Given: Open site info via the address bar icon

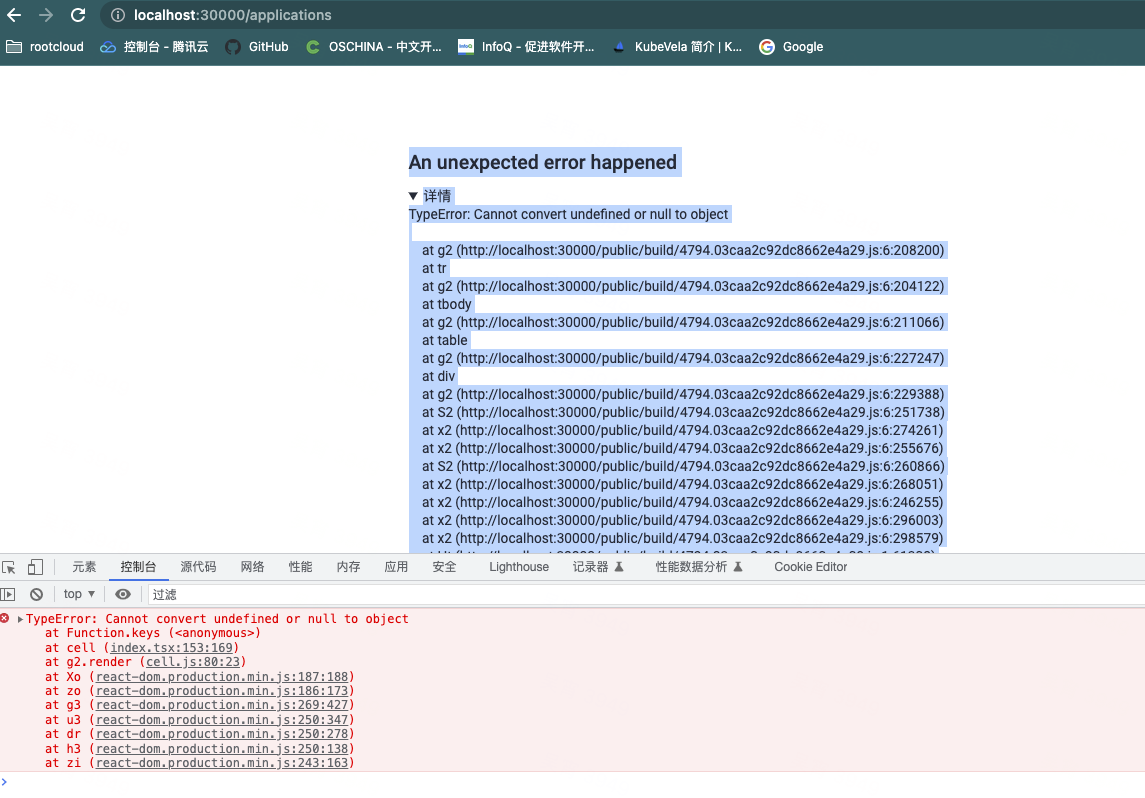Looking at the screenshot, I should 119,15.
